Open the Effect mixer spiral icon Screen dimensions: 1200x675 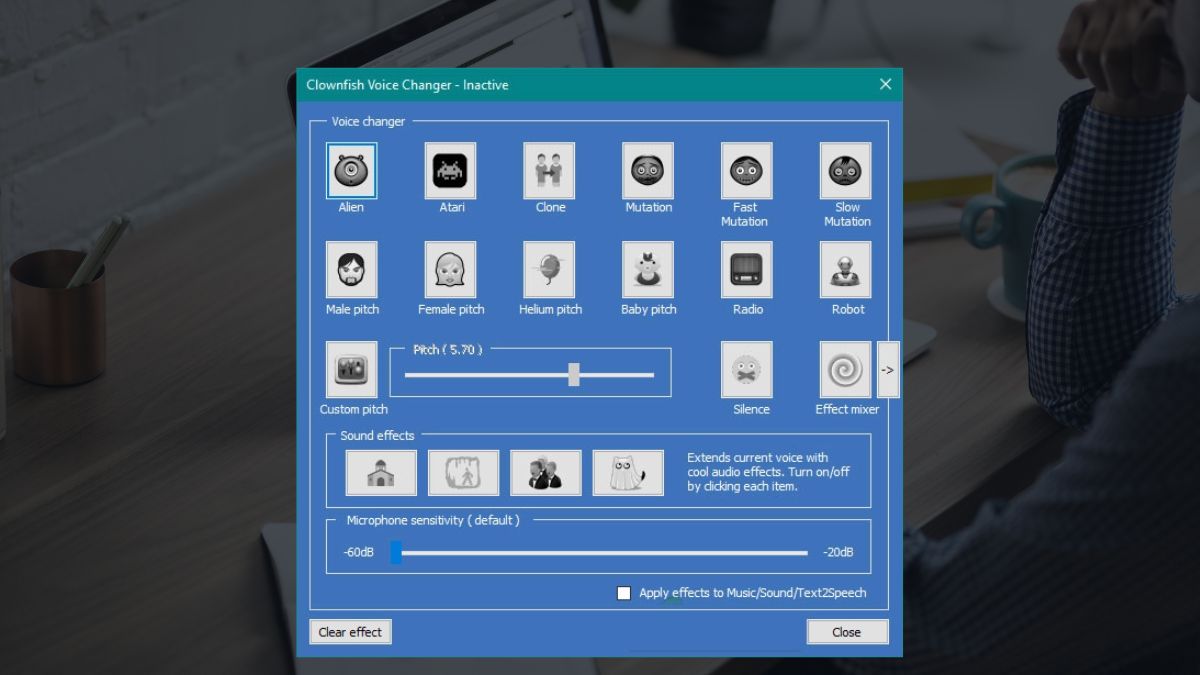[846, 369]
